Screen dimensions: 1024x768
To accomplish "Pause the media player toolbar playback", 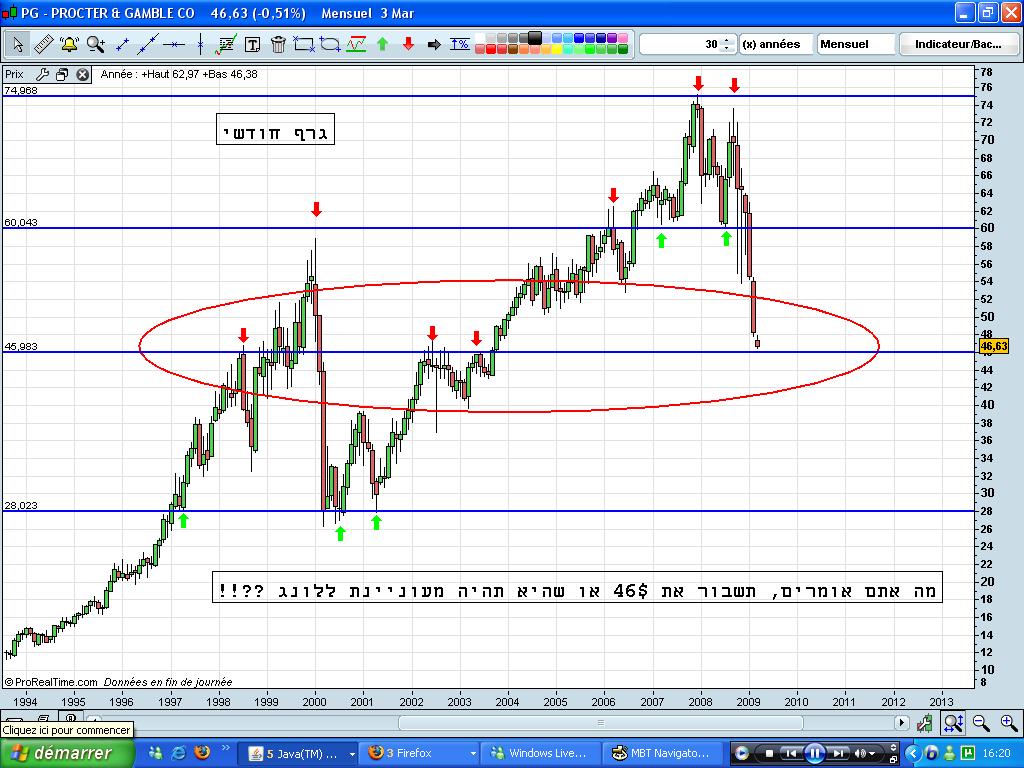I will pyautogui.click(x=814, y=753).
